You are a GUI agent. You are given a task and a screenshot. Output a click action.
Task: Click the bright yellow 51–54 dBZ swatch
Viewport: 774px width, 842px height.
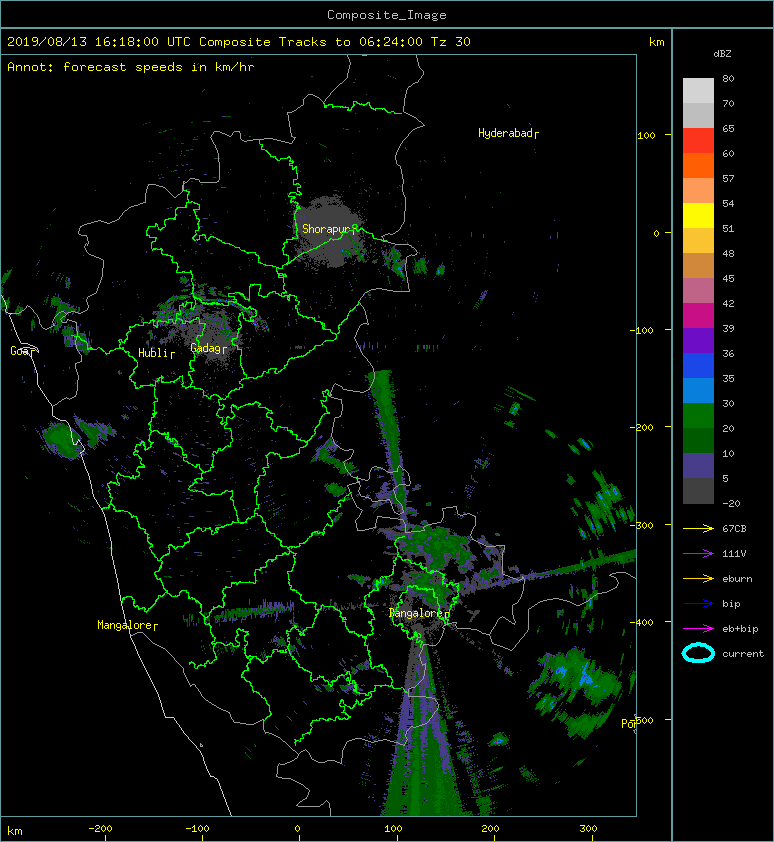point(698,215)
